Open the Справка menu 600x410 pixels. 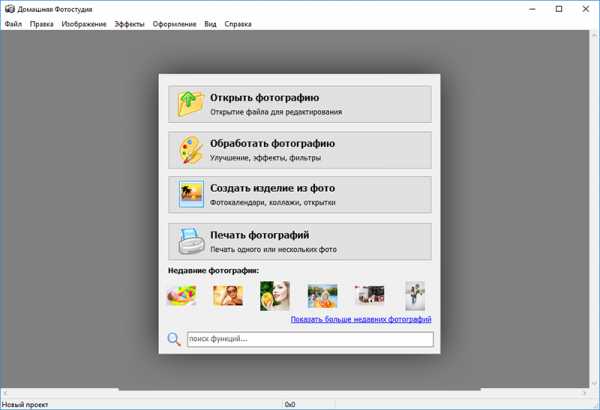point(238,24)
